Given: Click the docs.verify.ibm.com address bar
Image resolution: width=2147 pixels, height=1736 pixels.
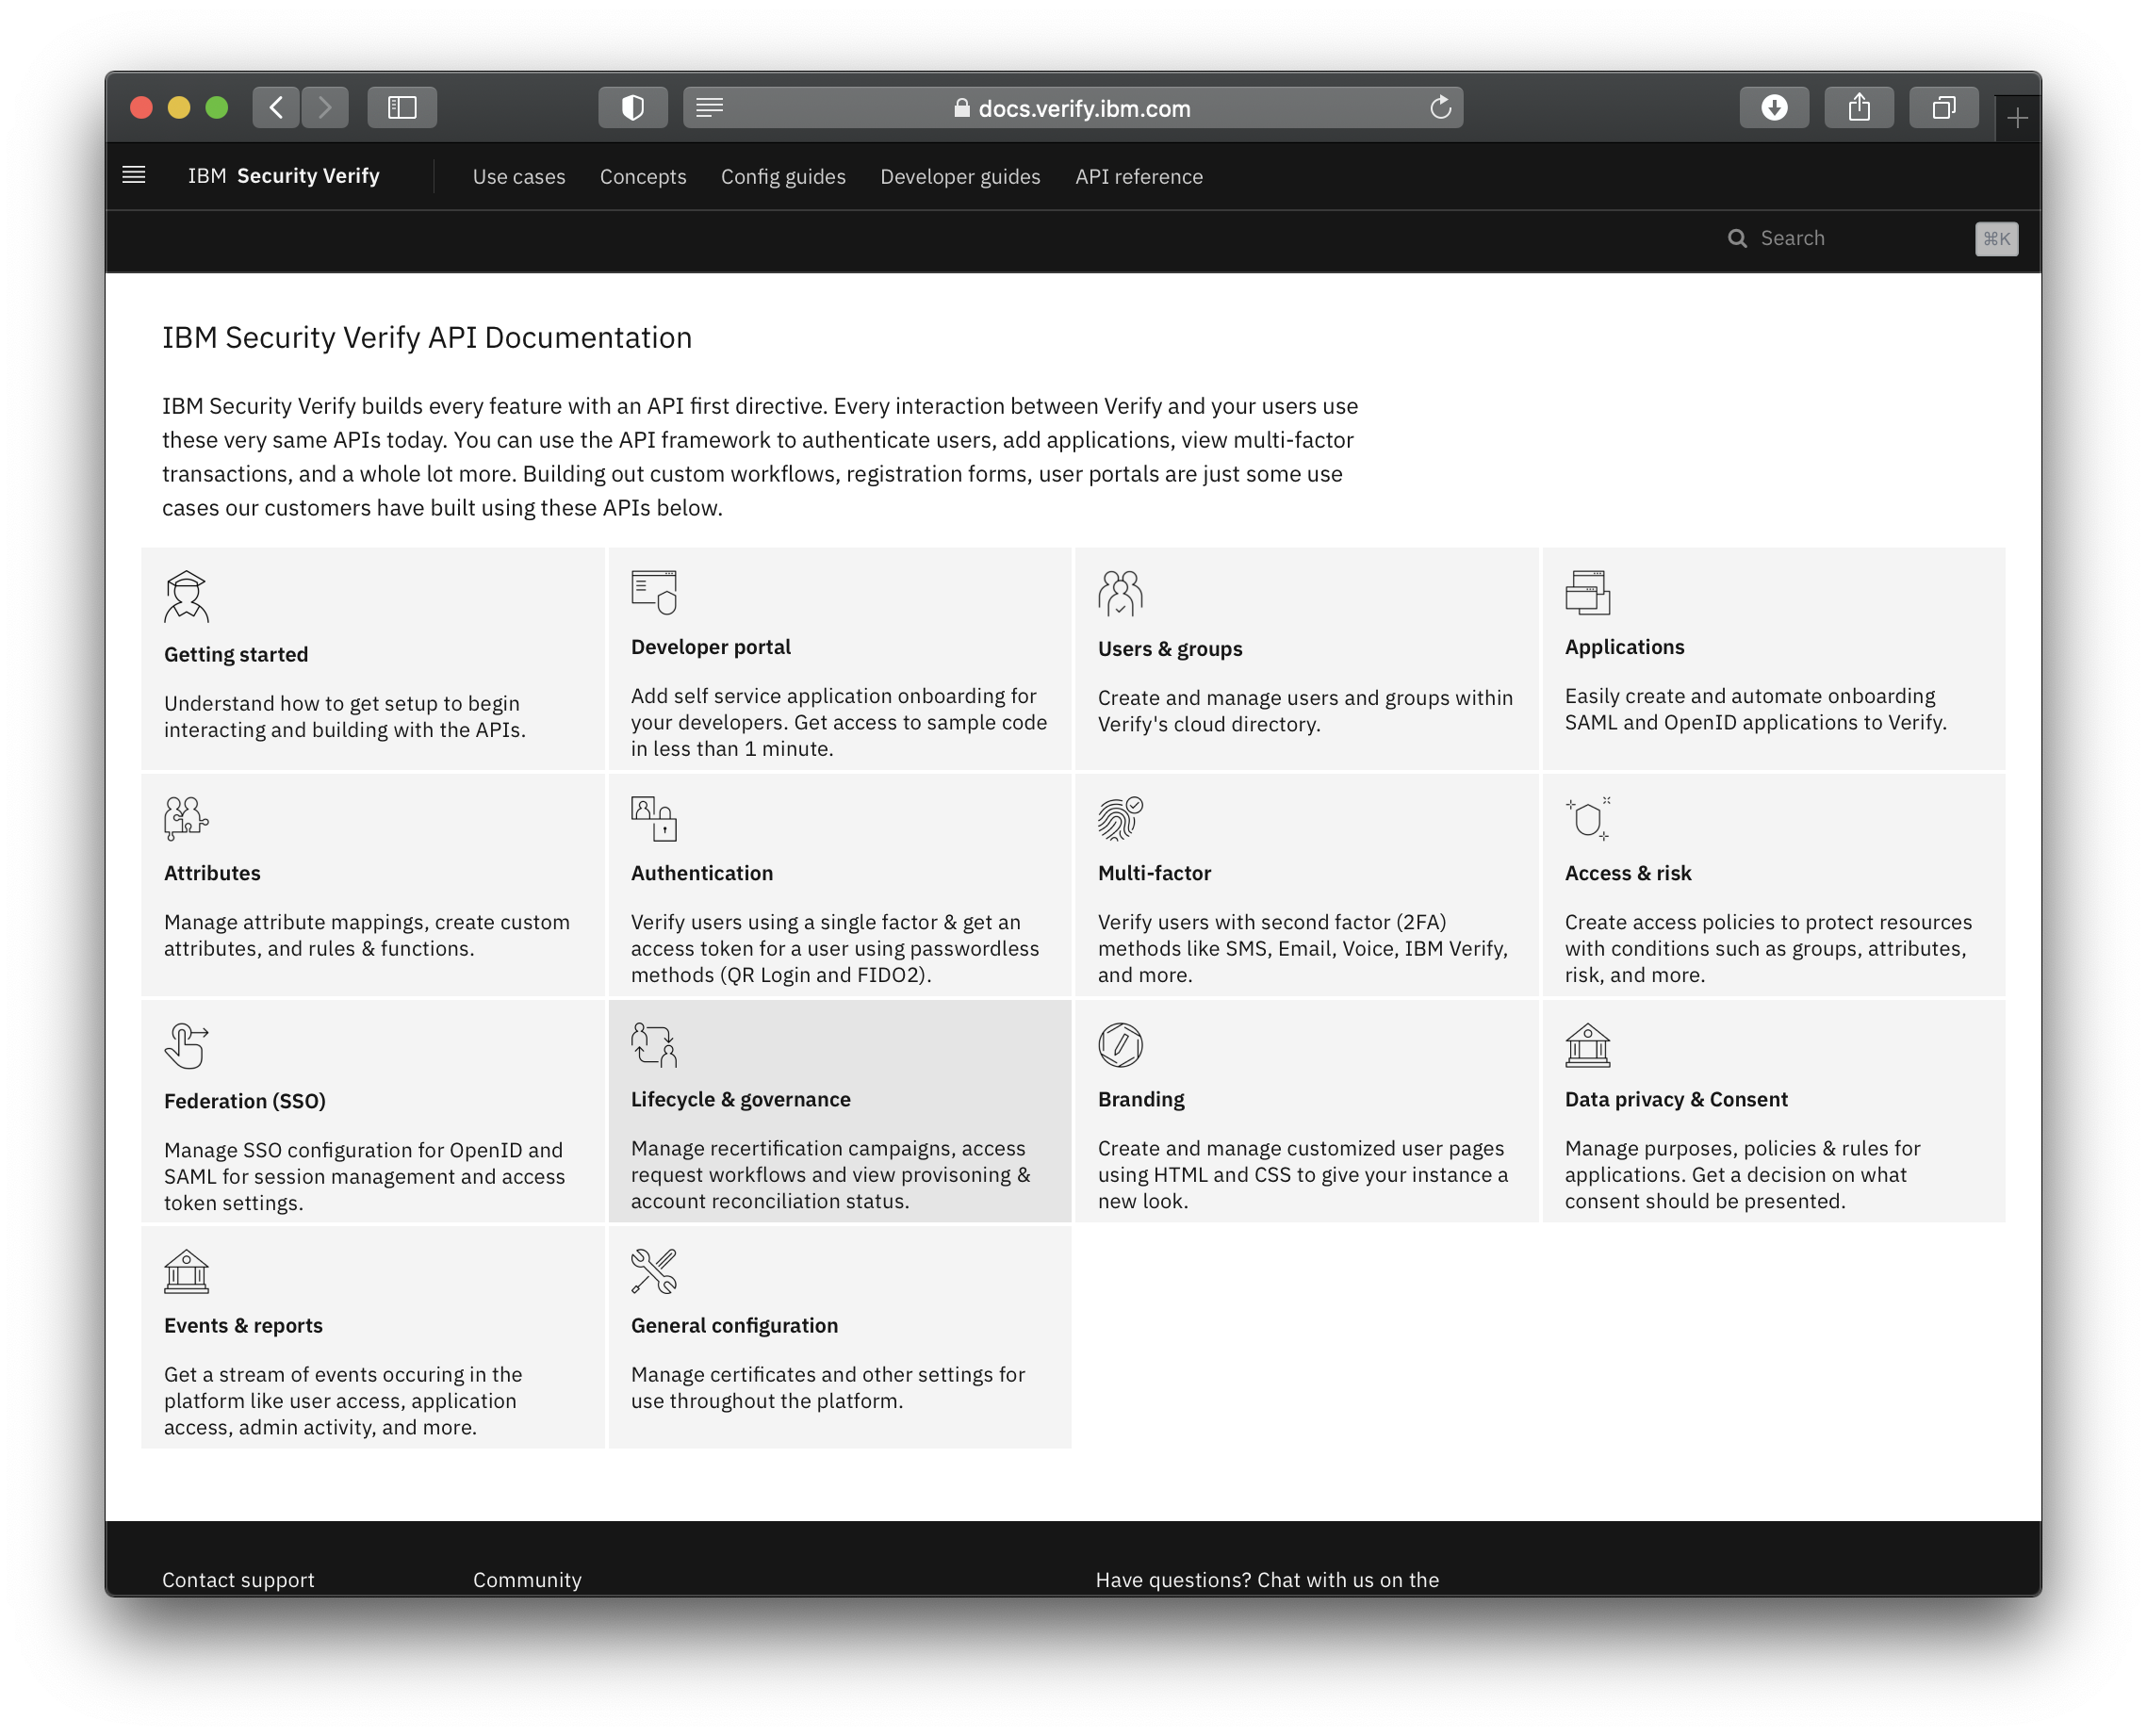Looking at the screenshot, I should tap(1072, 108).
